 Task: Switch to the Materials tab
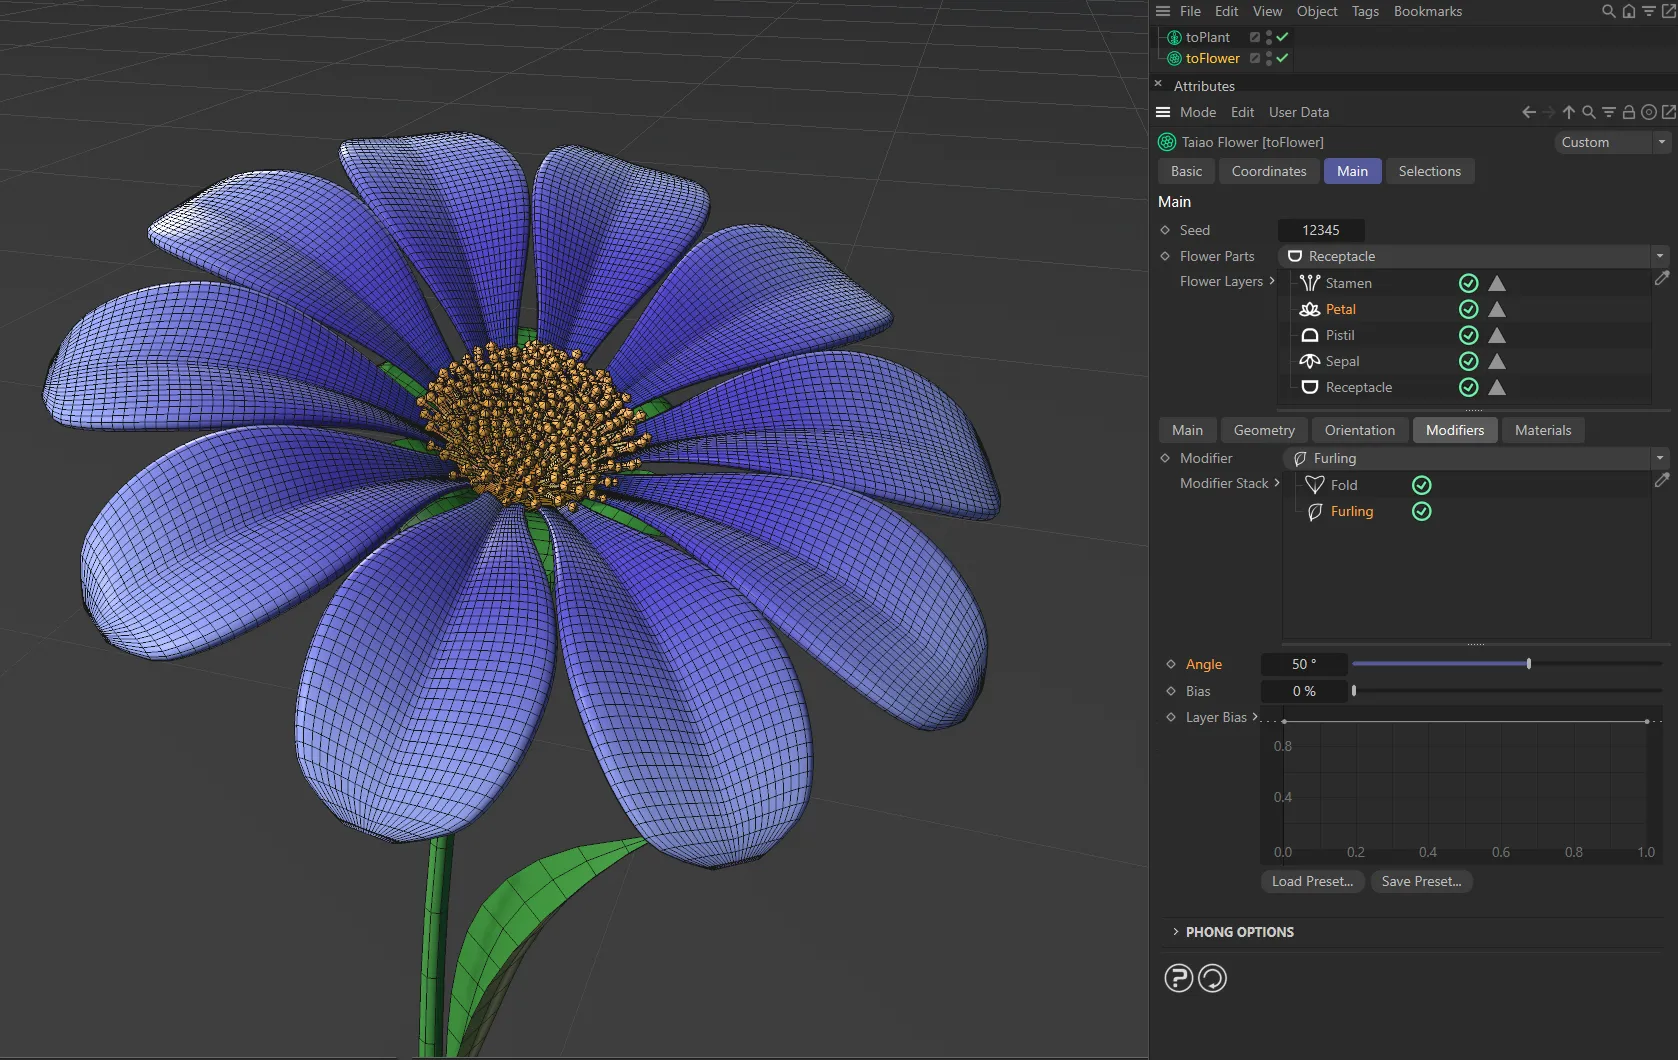tap(1542, 430)
